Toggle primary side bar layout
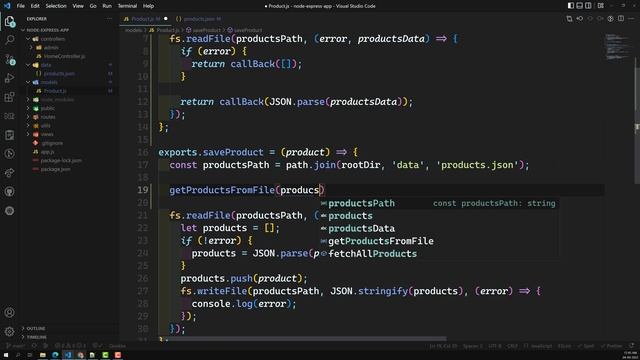640x360 pixels. point(571,6)
